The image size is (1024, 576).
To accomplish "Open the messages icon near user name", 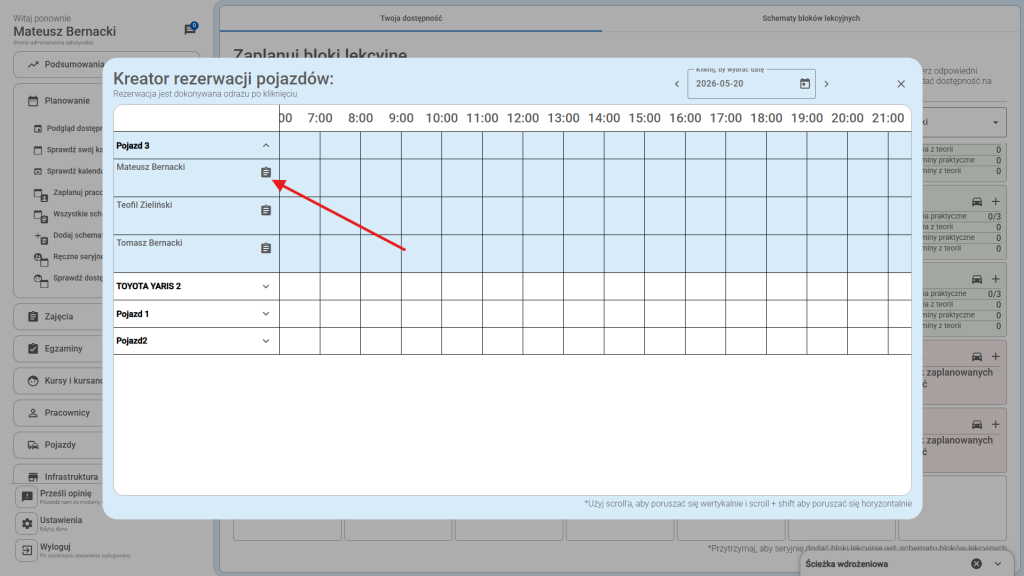I will click(x=190, y=30).
